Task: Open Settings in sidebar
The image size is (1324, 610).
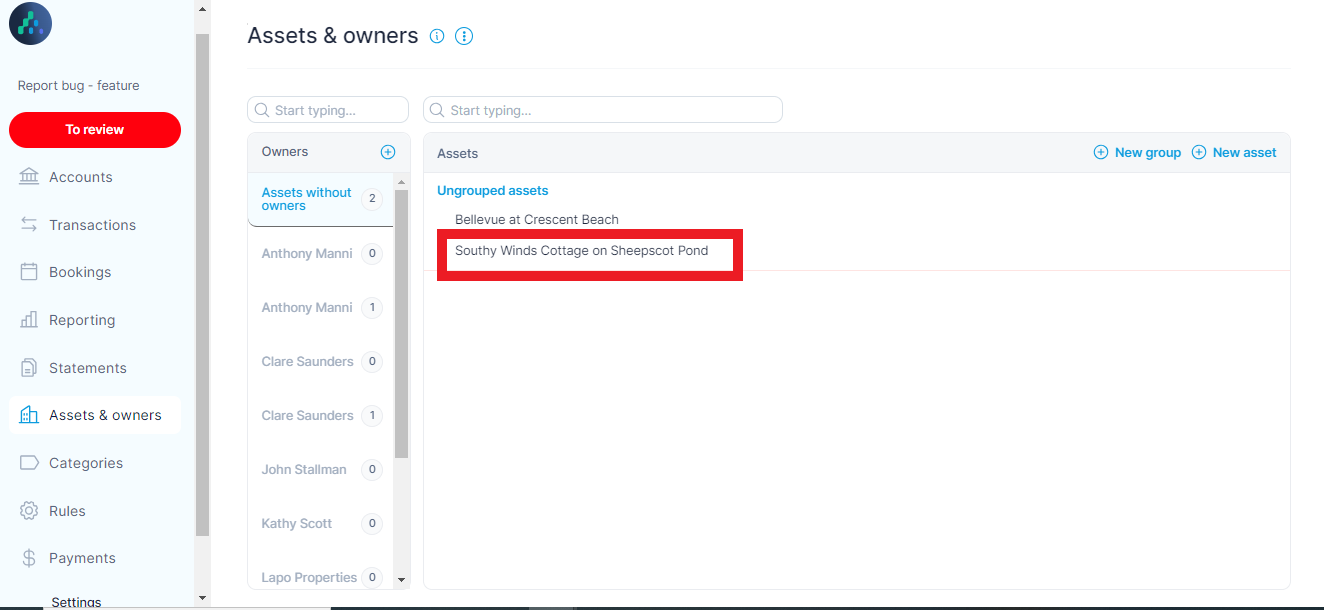Action: (76, 602)
